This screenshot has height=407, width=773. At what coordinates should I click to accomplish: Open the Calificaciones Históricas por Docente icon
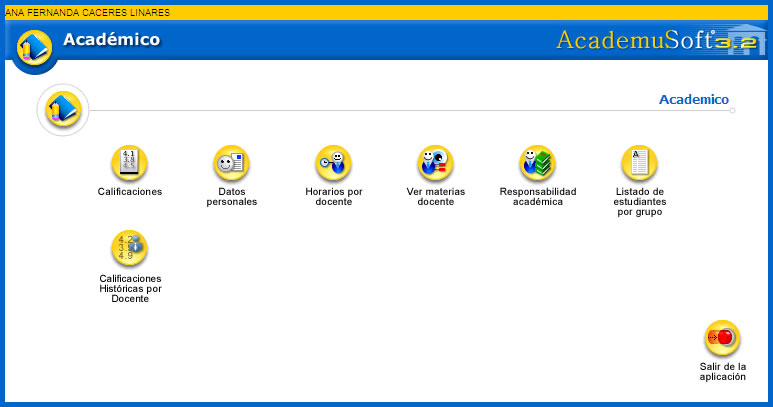tap(130, 248)
